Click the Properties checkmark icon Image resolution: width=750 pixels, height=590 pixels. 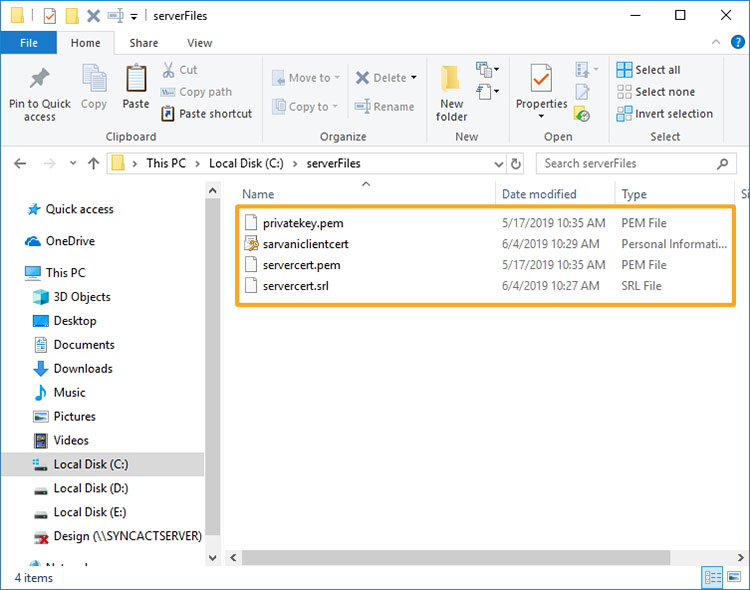(541, 78)
